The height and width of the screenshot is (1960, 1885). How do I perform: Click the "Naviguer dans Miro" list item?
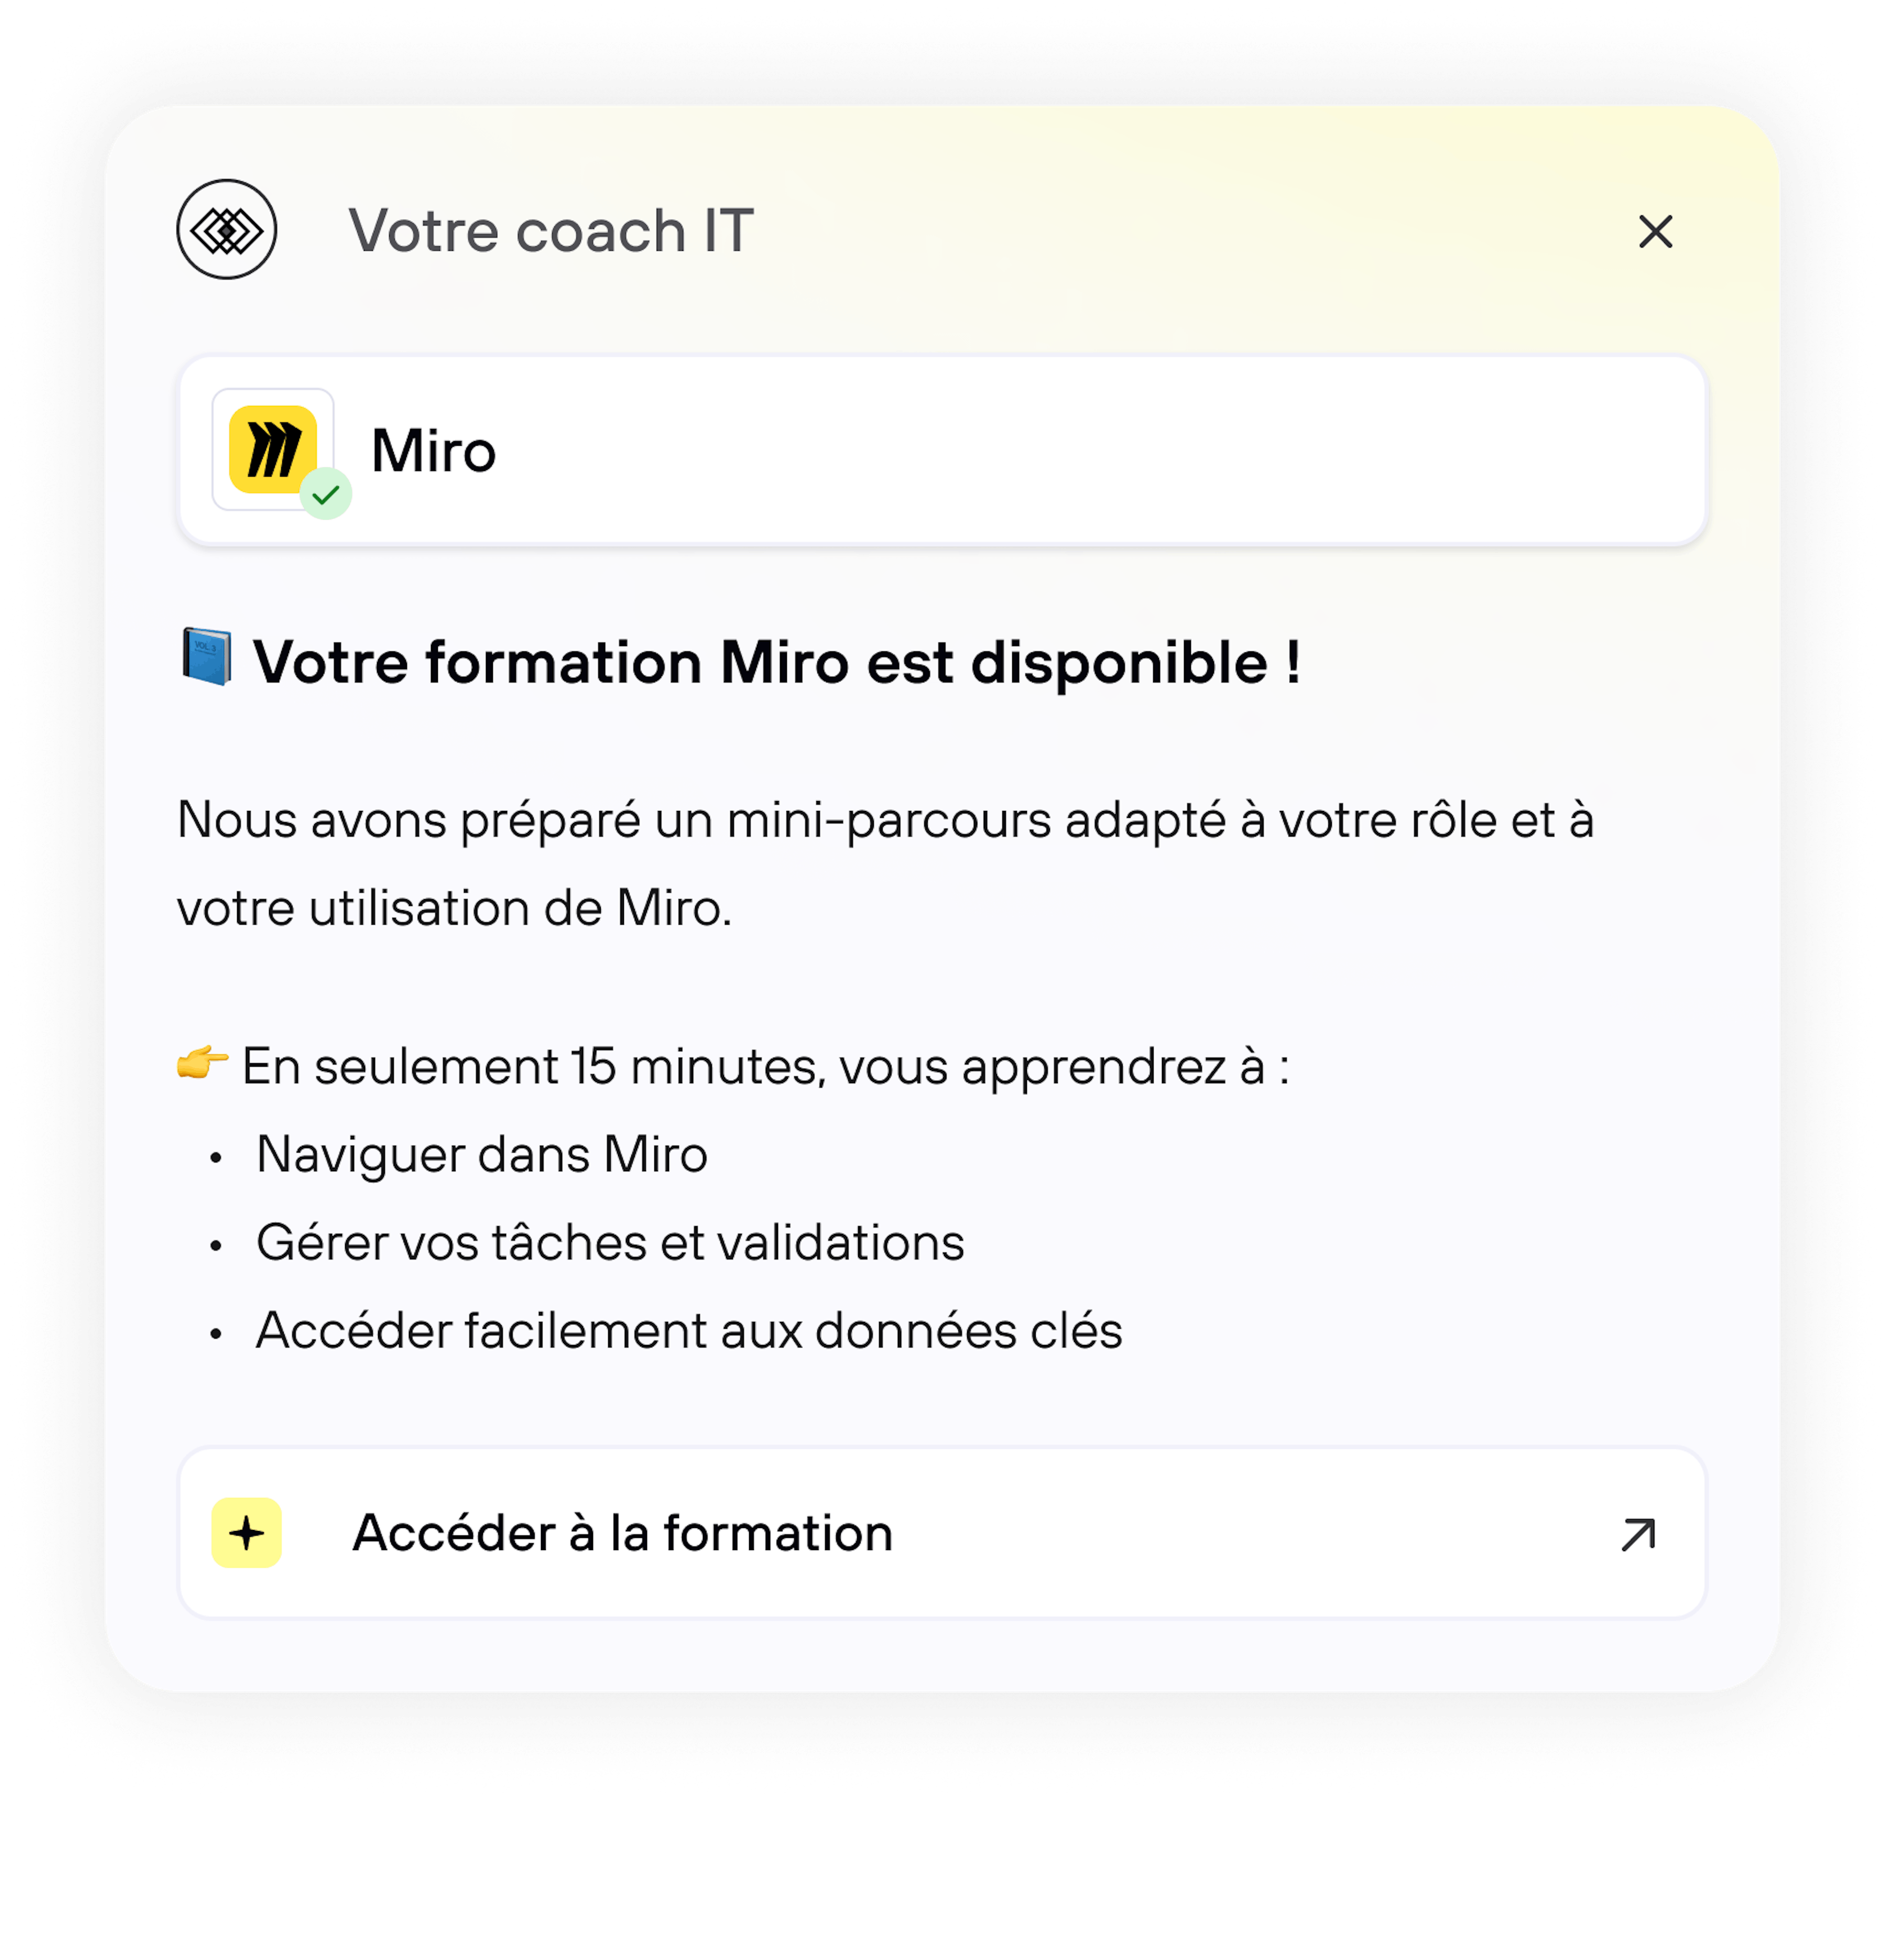pyautogui.click(x=481, y=1155)
